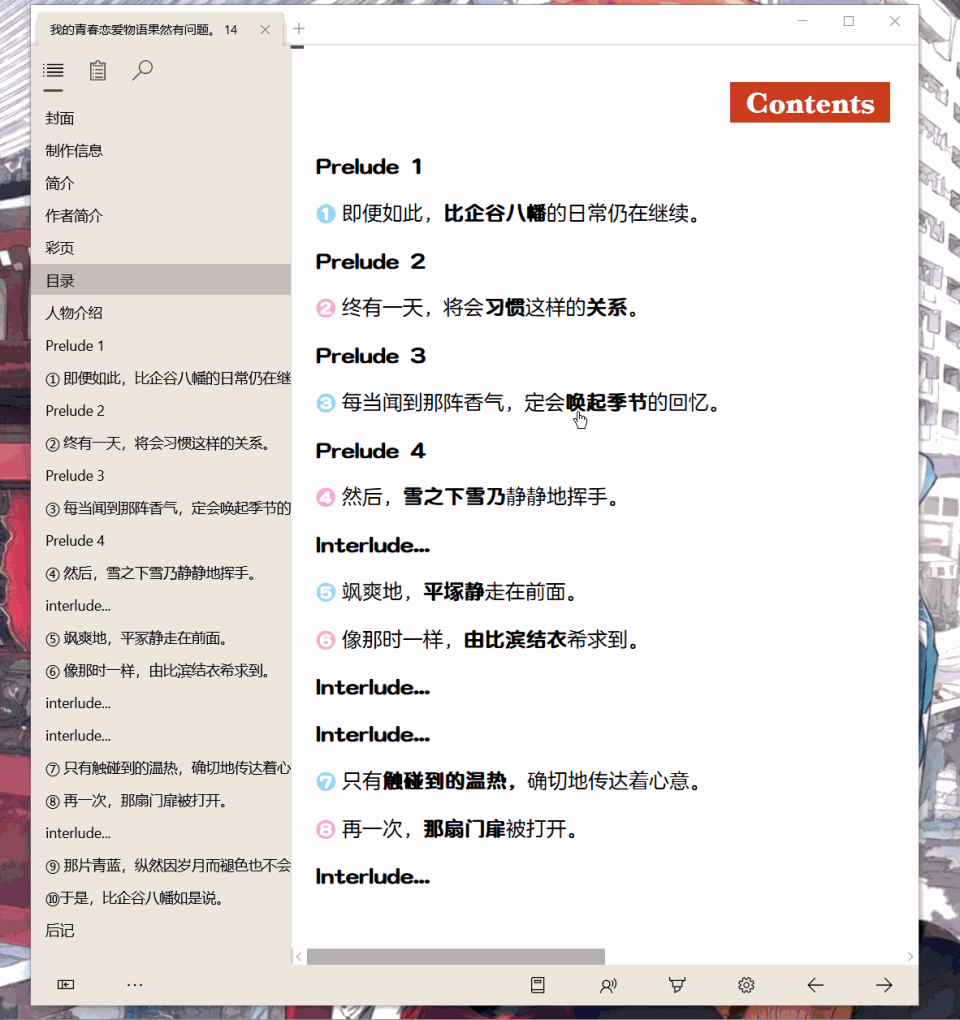This screenshot has height=1020, width=960.
Task: Start read aloud voice icon
Action: coord(608,986)
